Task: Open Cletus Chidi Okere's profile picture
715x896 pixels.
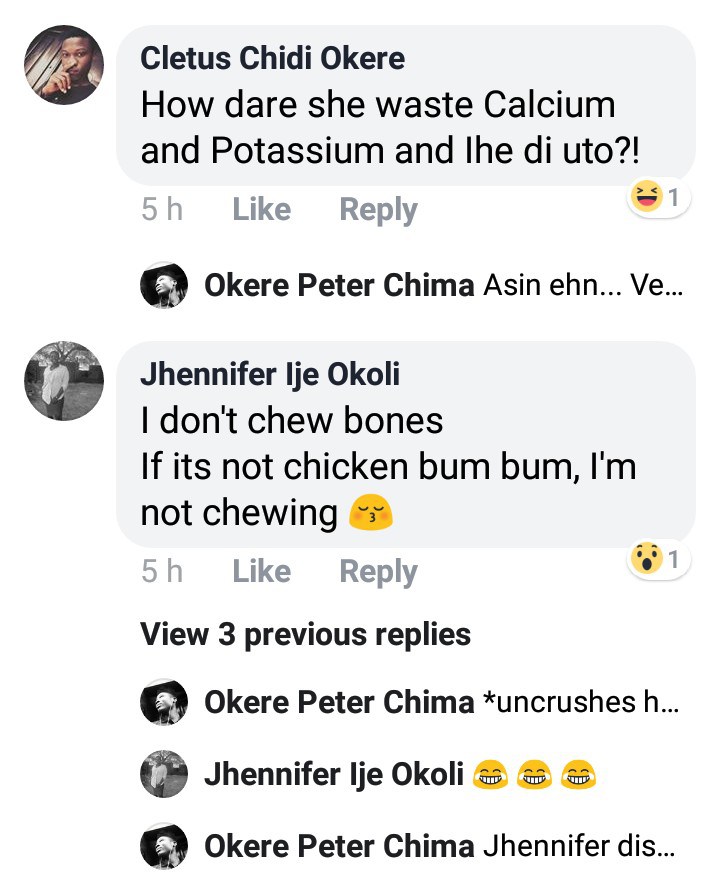Action: pyautogui.click(x=63, y=64)
